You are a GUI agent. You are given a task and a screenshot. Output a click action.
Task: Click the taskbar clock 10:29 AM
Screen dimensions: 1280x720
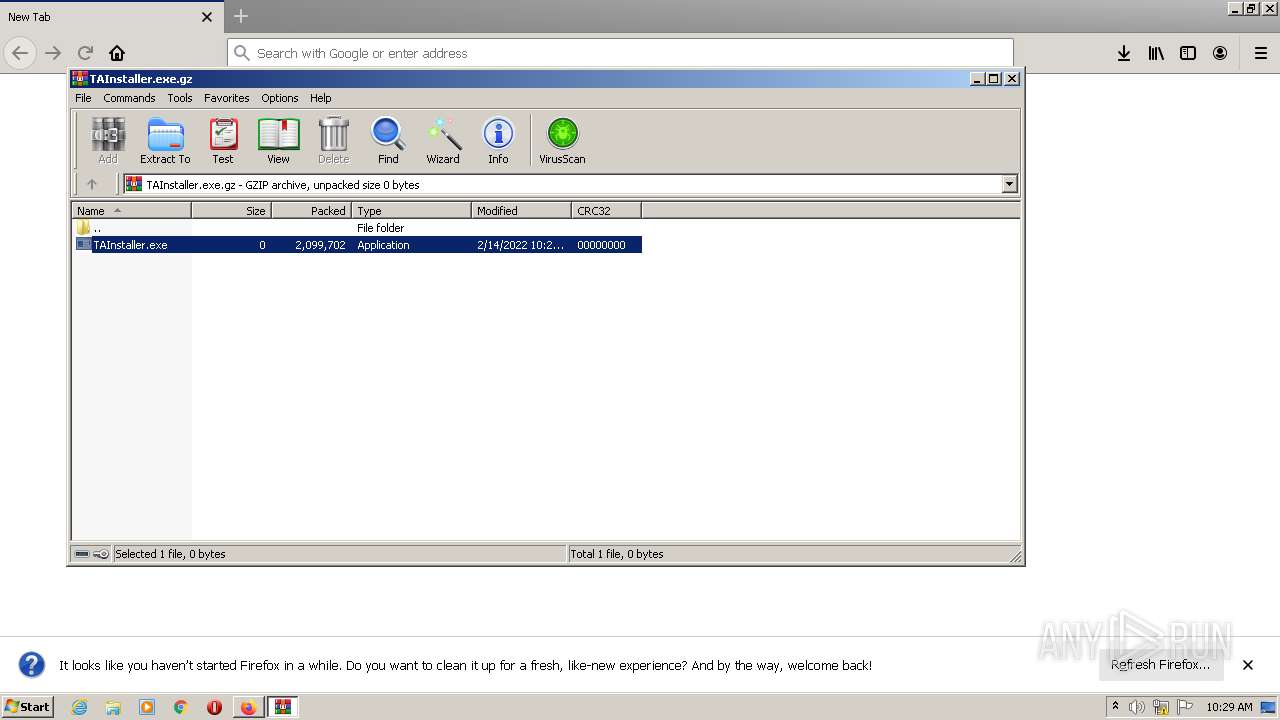pos(1229,707)
